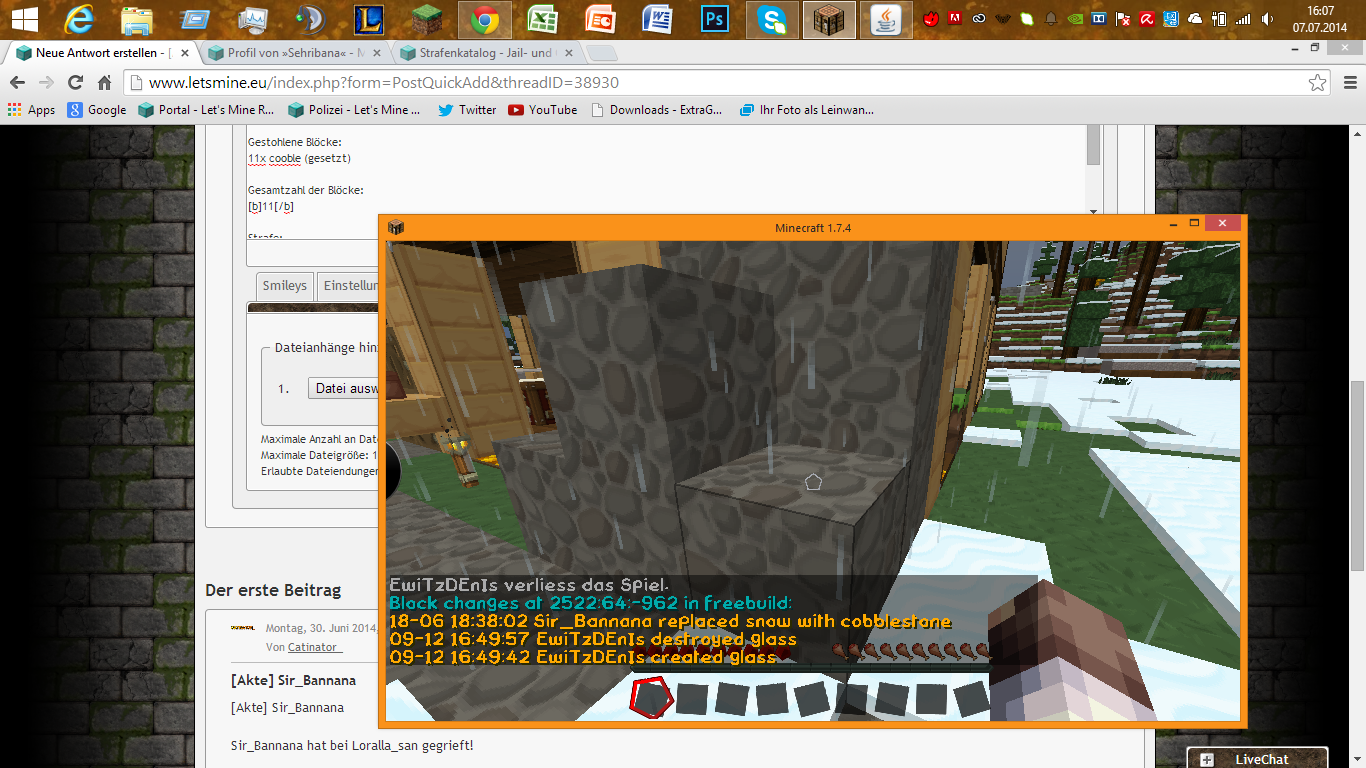The height and width of the screenshot is (768, 1366).
Task: Go to the Chrome home page
Action: tap(104, 83)
